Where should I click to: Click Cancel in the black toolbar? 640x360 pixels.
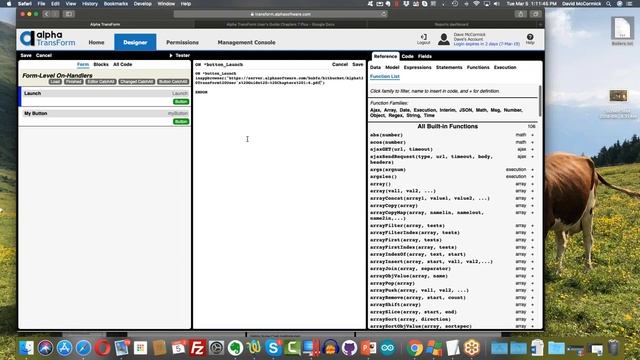44,56
